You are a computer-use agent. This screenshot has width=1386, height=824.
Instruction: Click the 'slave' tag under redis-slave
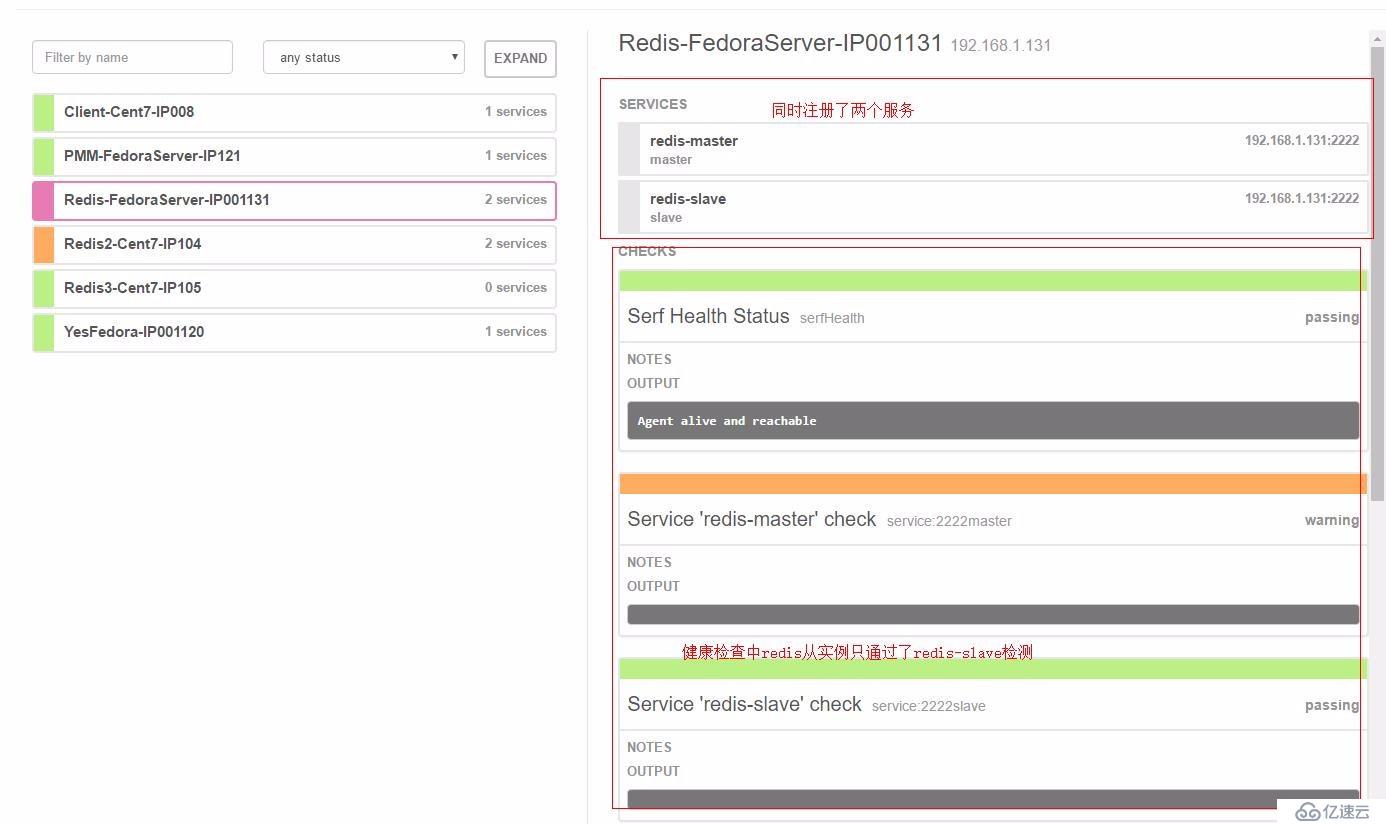coord(666,217)
